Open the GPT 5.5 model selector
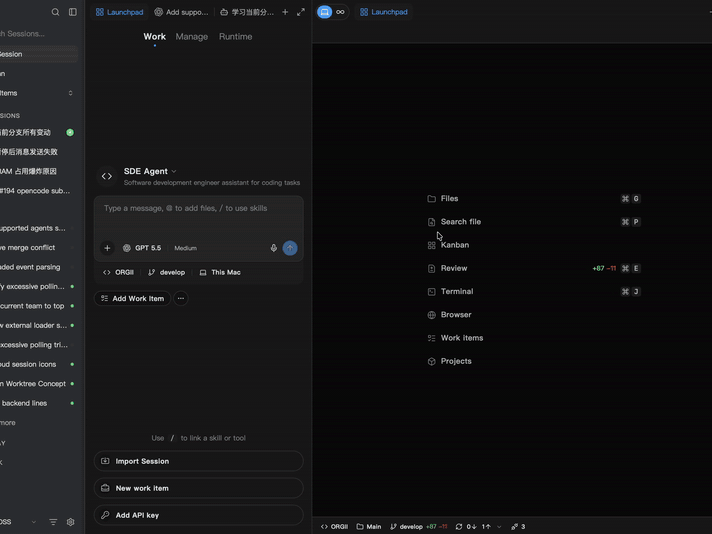Screen dimensions: 712x534 click(142, 248)
